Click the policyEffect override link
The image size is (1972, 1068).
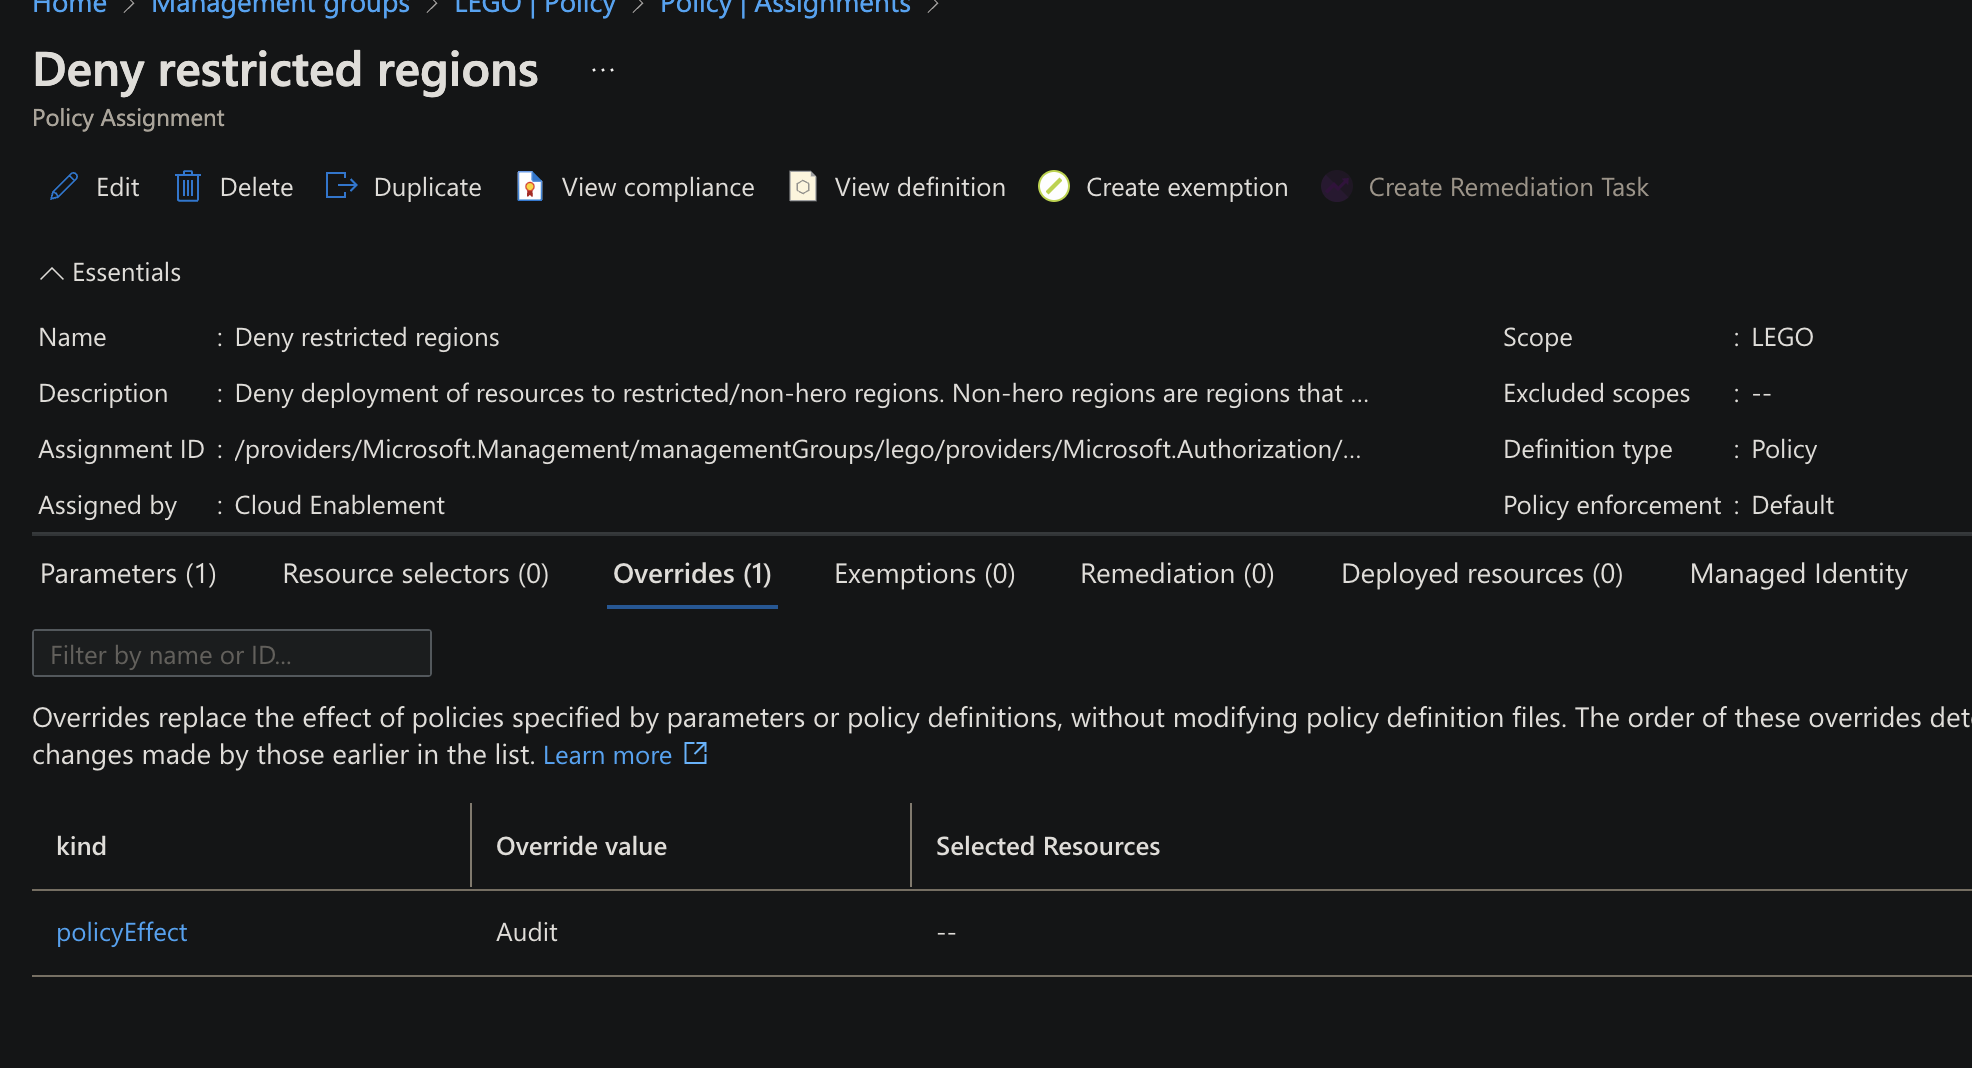122,932
